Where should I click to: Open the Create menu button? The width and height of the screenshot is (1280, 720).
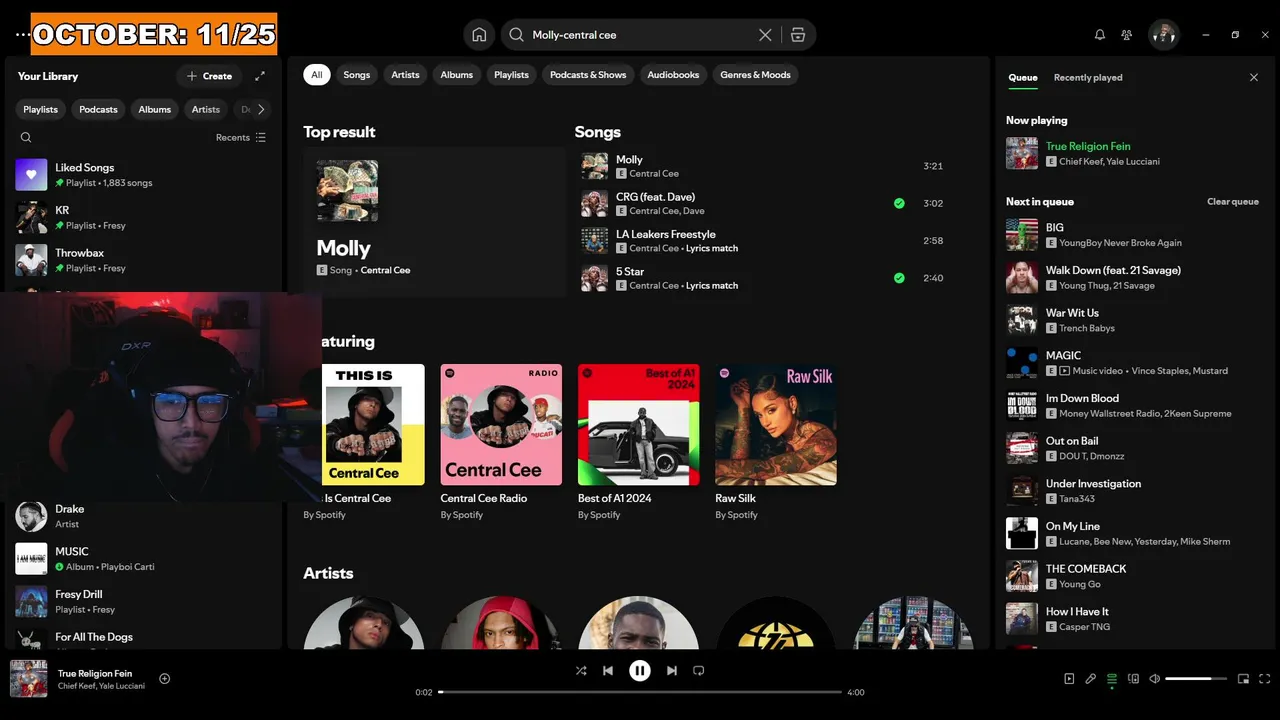tap(209, 76)
